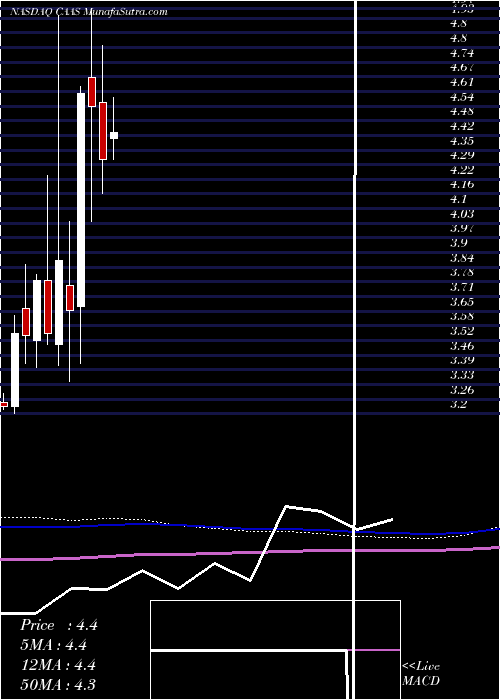Click the 3.71 price axis label
This screenshot has height=700, width=500.
[x=462, y=287]
